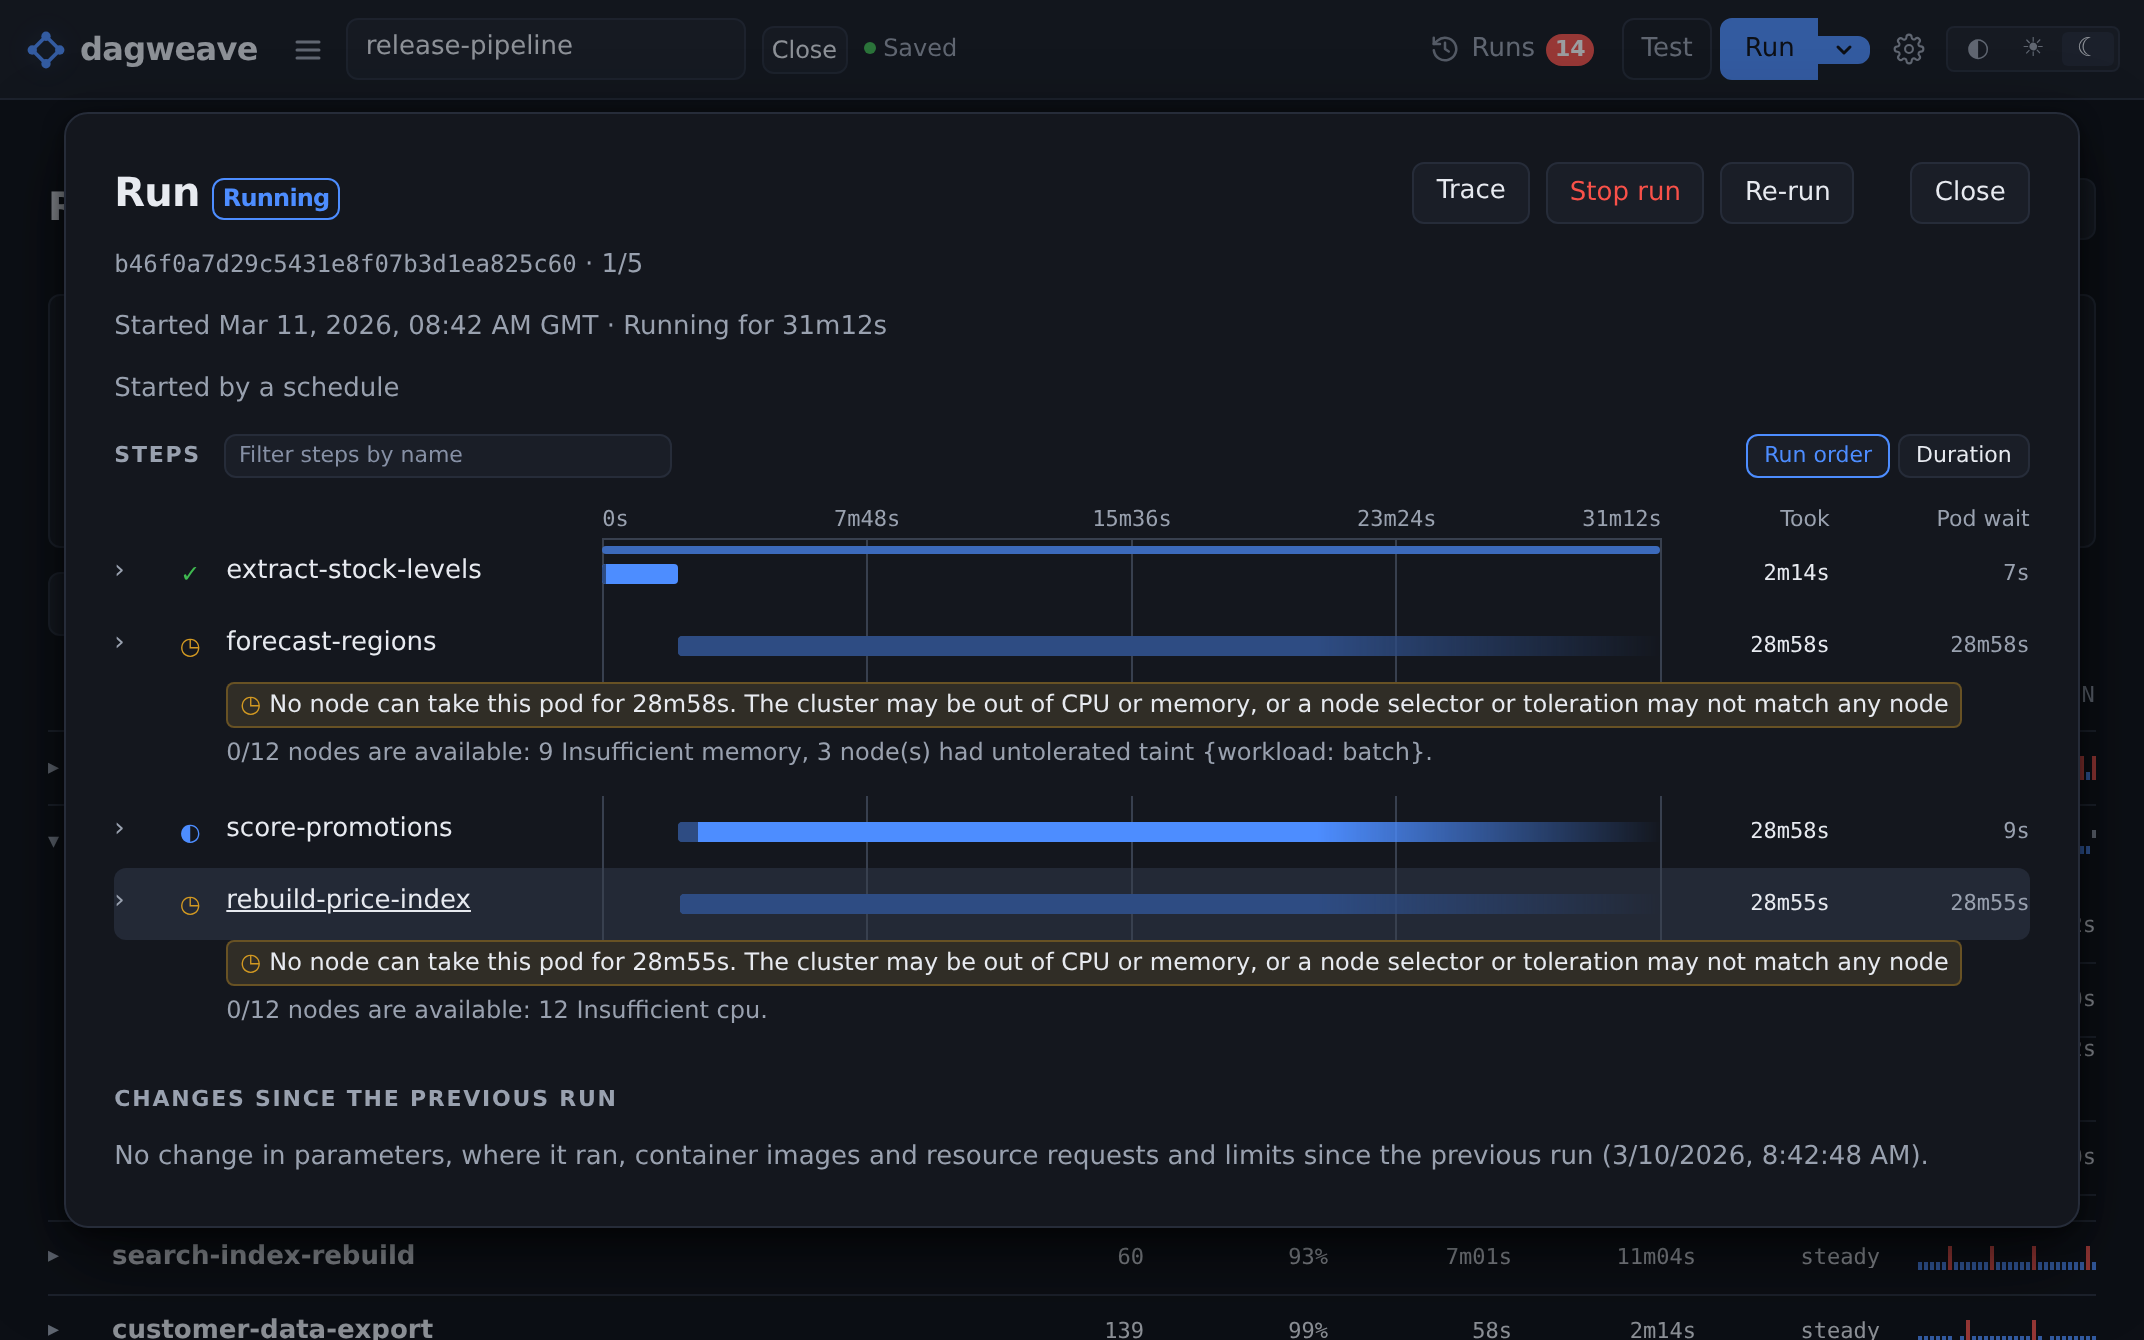Select the extract-stock-levels step name
The height and width of the screenshot is (1340, 2144).
[x=354, y=569]
